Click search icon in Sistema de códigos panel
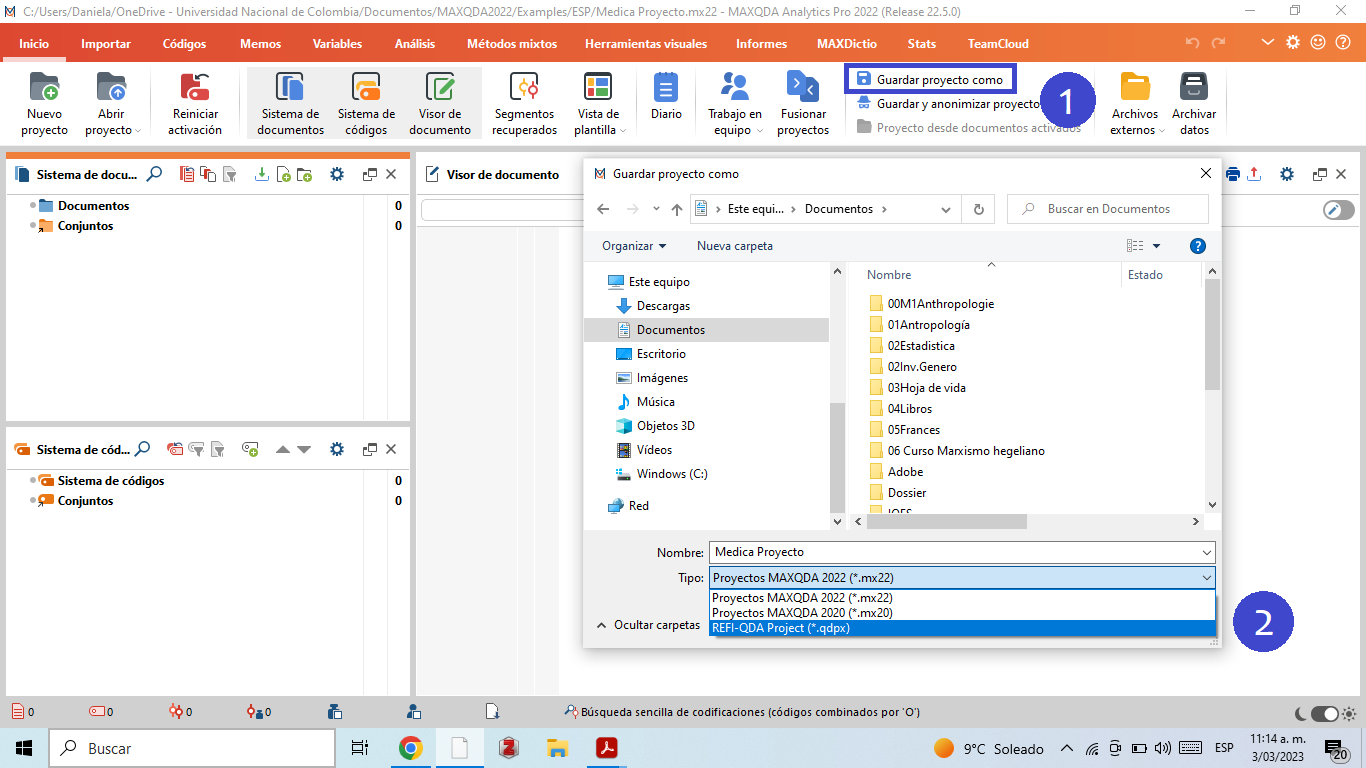The width and height of the screenshot is (1366, 768). [x=143, y=449]
